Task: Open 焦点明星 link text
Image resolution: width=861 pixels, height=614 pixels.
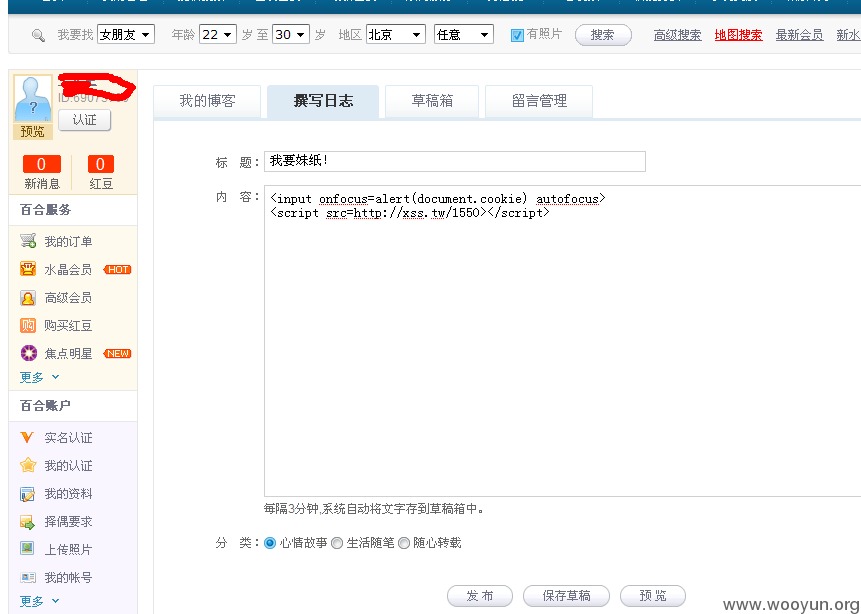Action: [x=68, y=354]
